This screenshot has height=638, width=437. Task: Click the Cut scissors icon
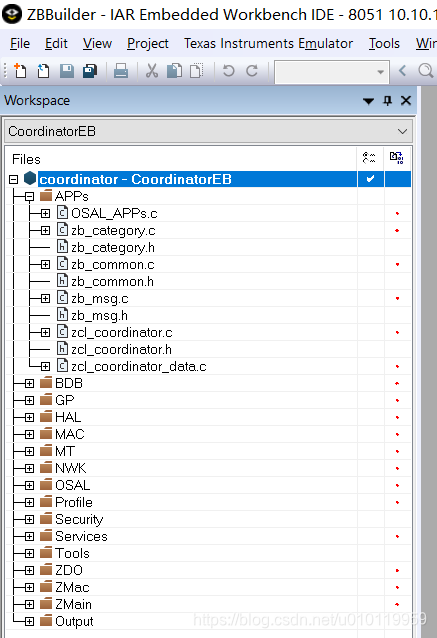[152, 71]
